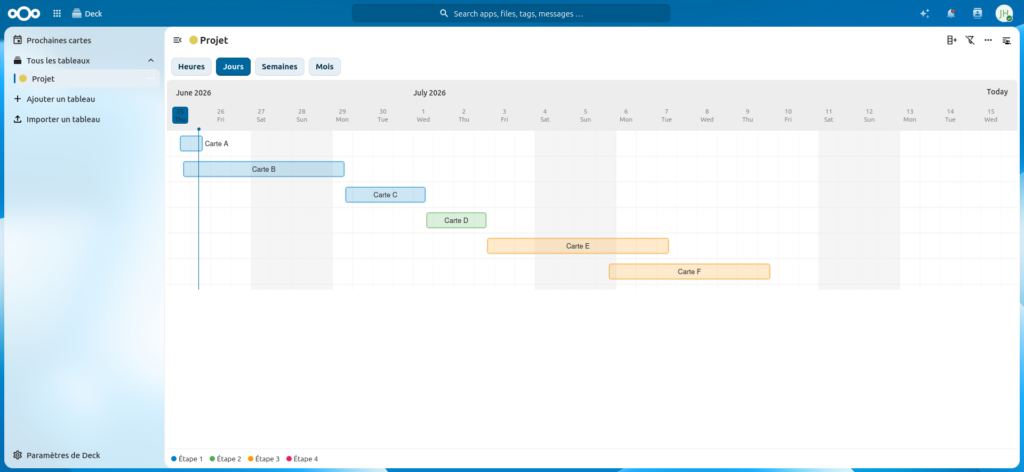The height and width of the screenshot is (472, 1024).
Task: Select the Carte B bar
Action: tap(264, 169)
